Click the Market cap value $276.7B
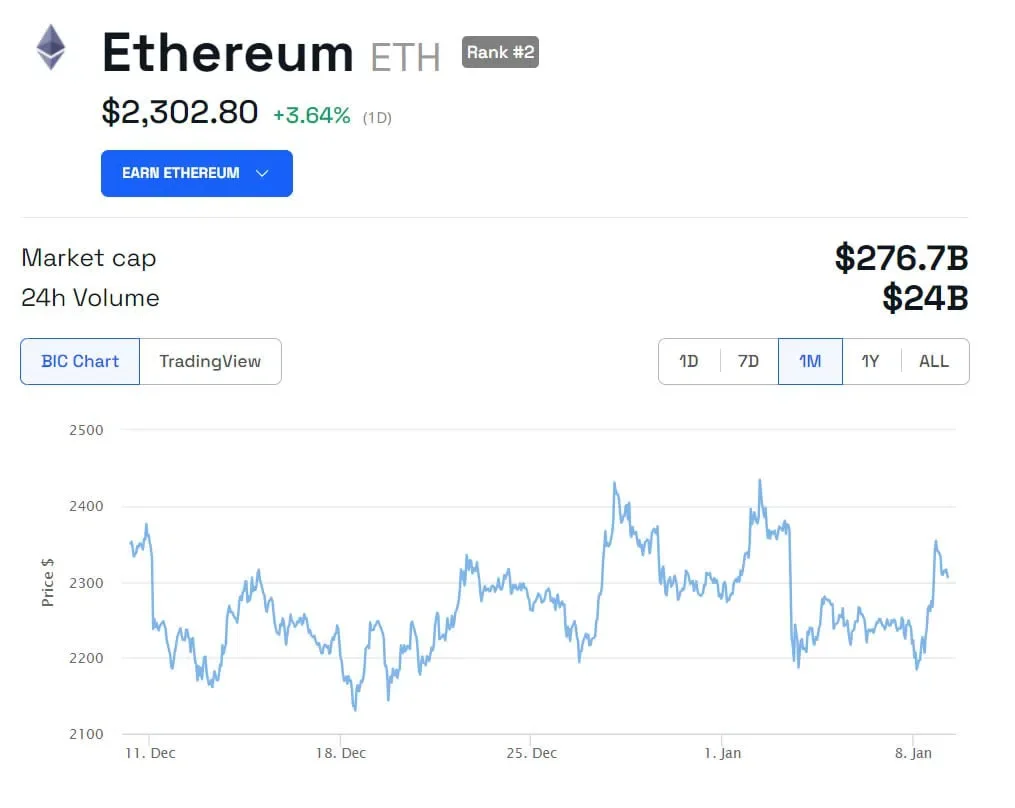The image size is (1015, 808). tap(901, 258)
